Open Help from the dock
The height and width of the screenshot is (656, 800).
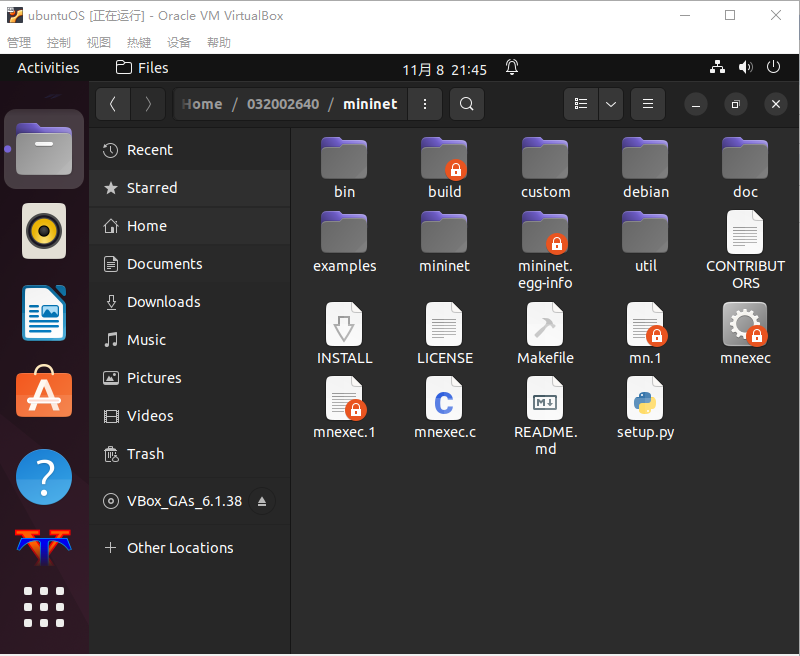44,477
